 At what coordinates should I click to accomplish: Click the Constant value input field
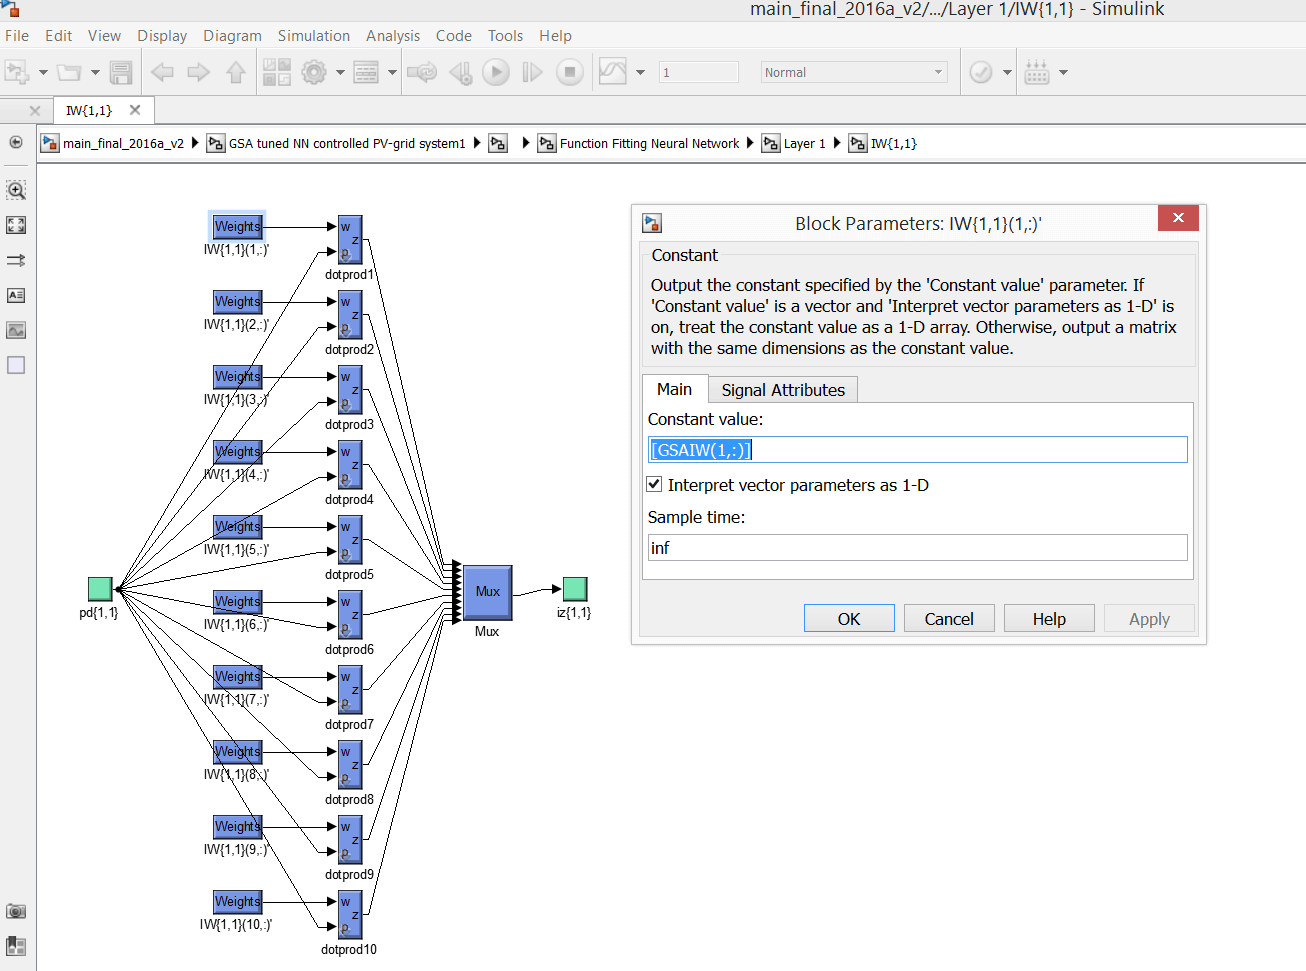(917, 450)
